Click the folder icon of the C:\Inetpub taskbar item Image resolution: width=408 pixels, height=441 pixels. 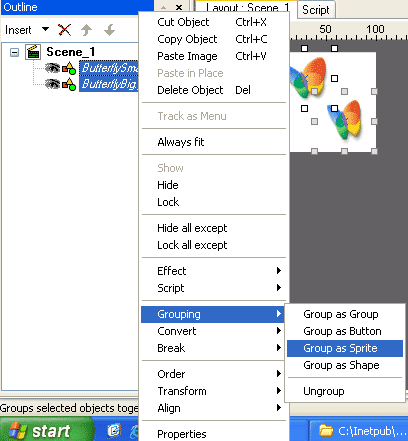[x=326, y=431]
